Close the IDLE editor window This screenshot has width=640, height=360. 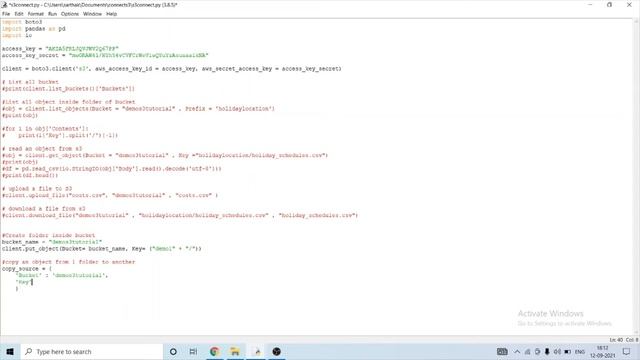(x=629, y=5)
